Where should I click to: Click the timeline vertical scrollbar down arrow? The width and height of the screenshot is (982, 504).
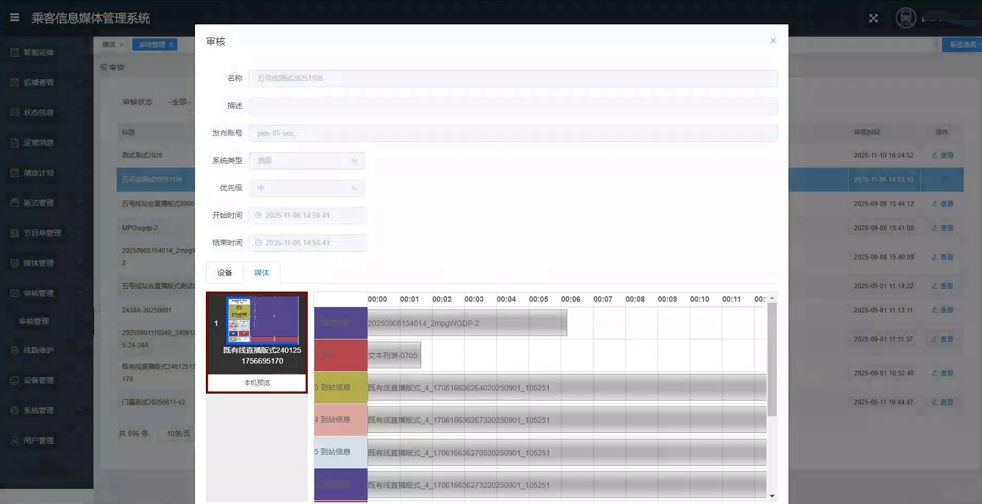[x=771, y=496]
